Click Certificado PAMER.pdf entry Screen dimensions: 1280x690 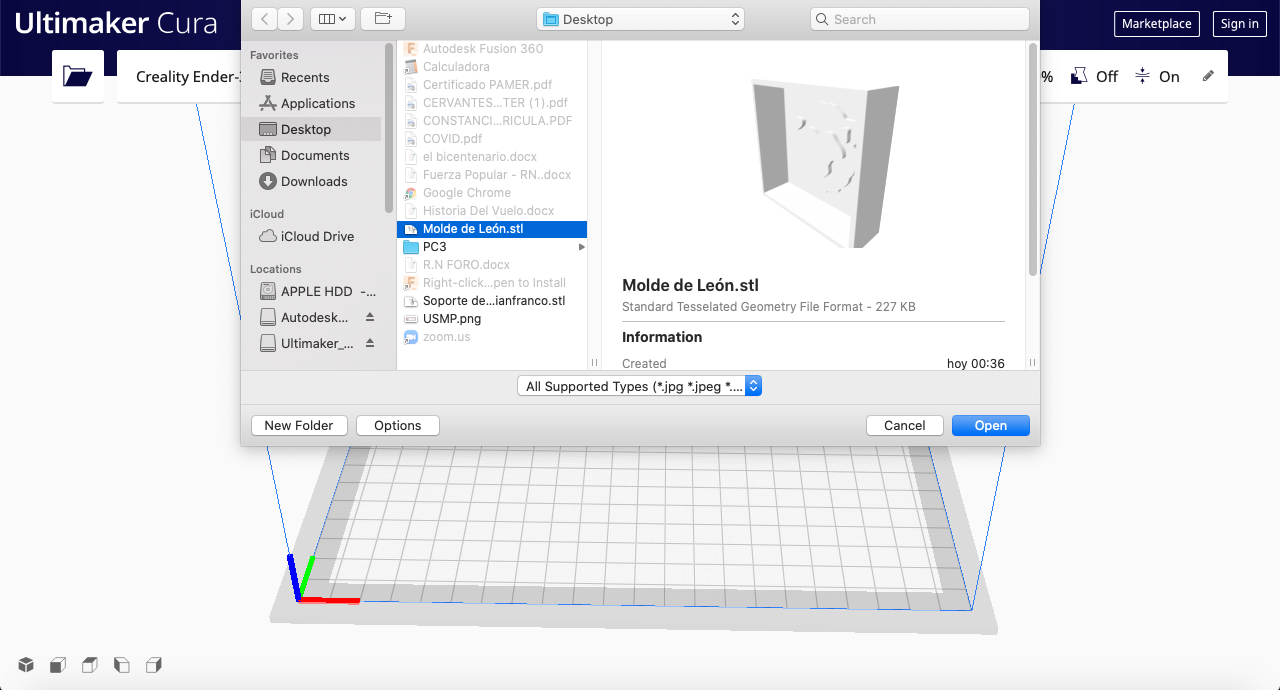492,85
